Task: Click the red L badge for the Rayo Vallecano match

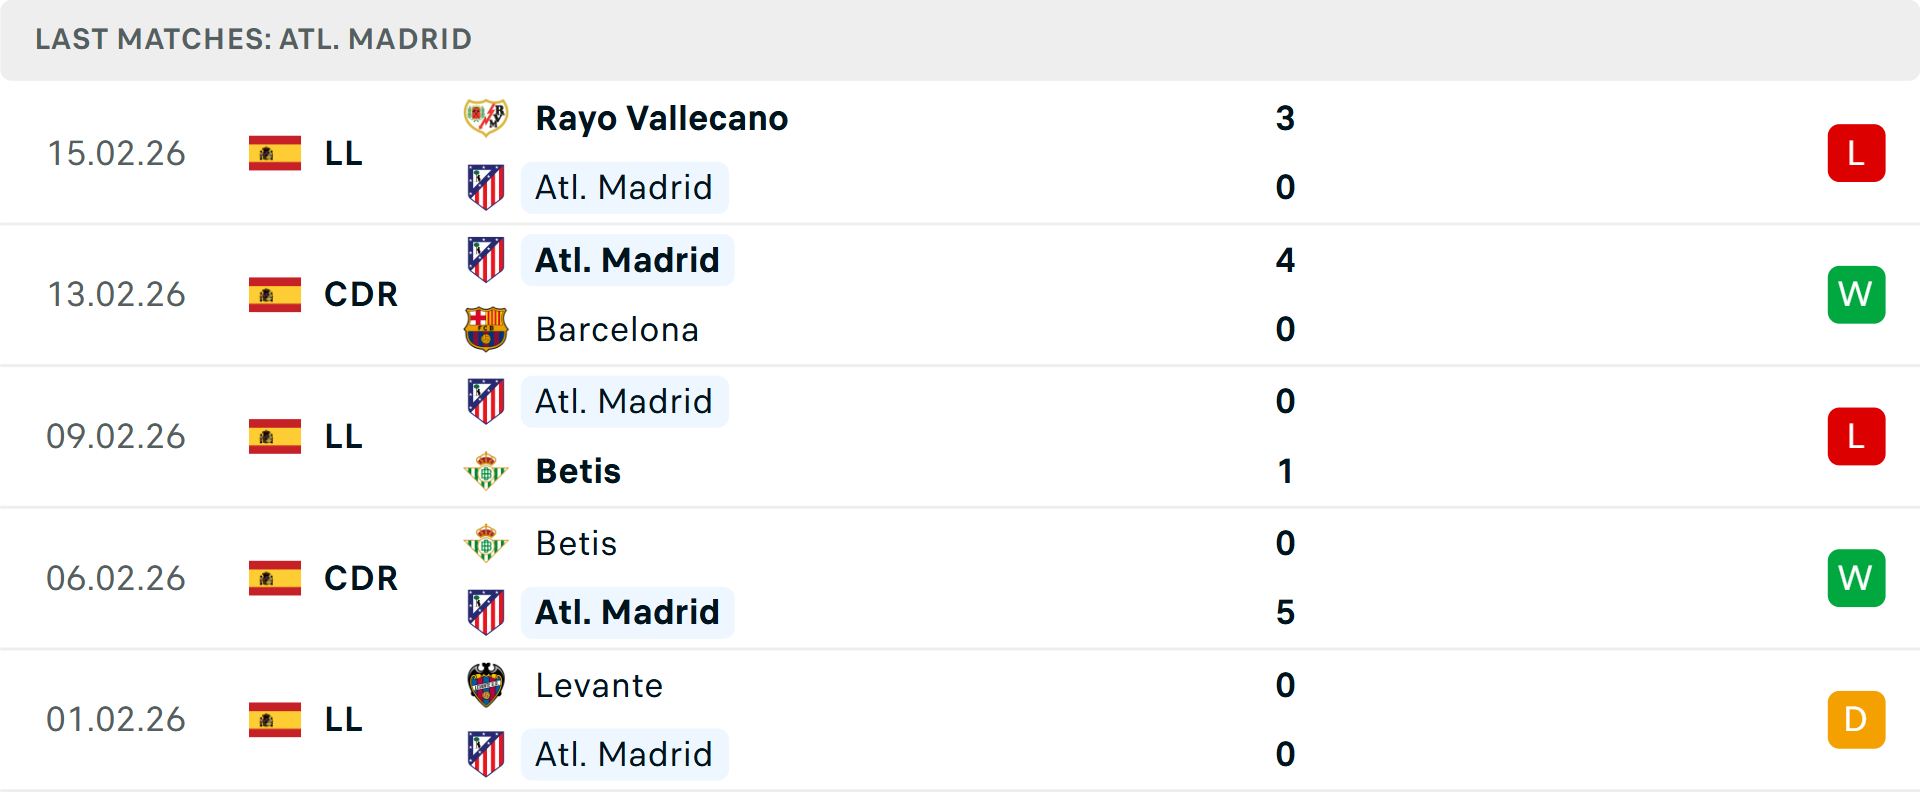Action: point(1856,152)
